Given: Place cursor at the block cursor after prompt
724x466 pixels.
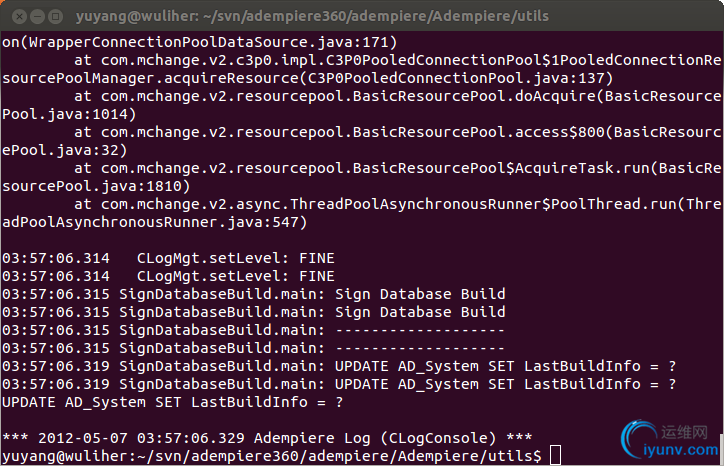Looking at the screenshot, I should [x=555, y=455].
